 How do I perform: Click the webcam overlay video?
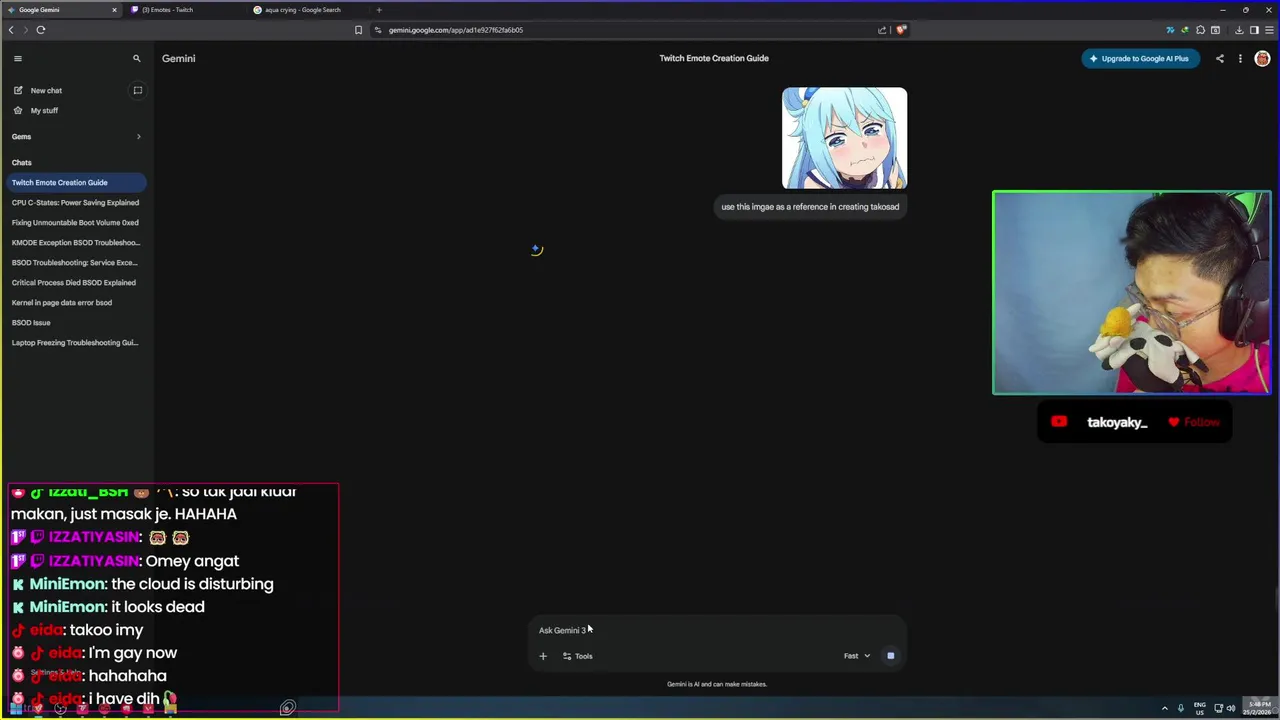[1132, 293]
